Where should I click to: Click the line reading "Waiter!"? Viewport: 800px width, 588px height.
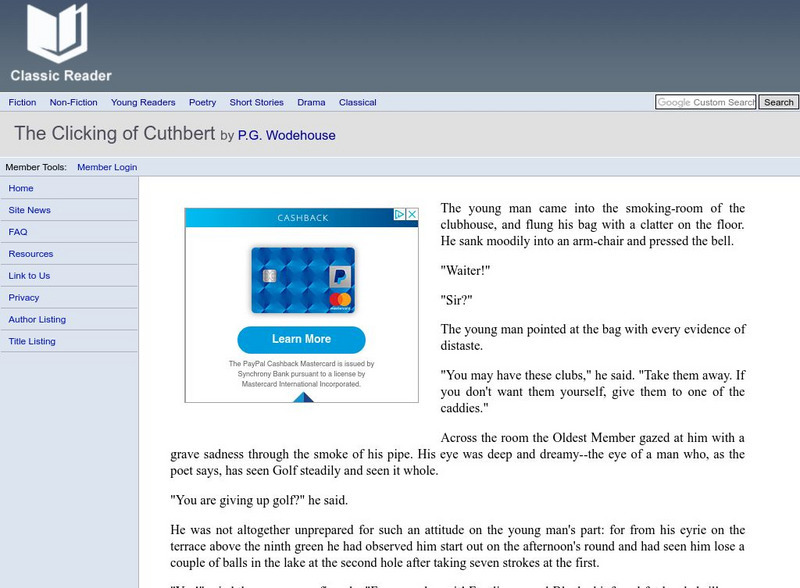465,271
